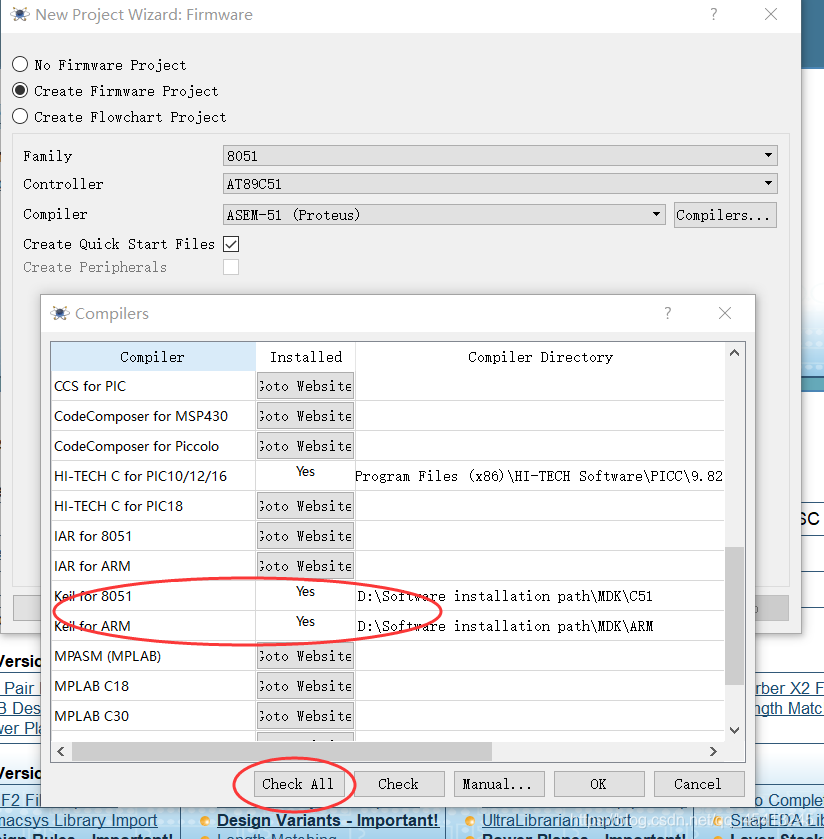Click horizontal scrollbar thumb in compilers list
The height and width of the screenshot is (839, 824).
point(282,751)
